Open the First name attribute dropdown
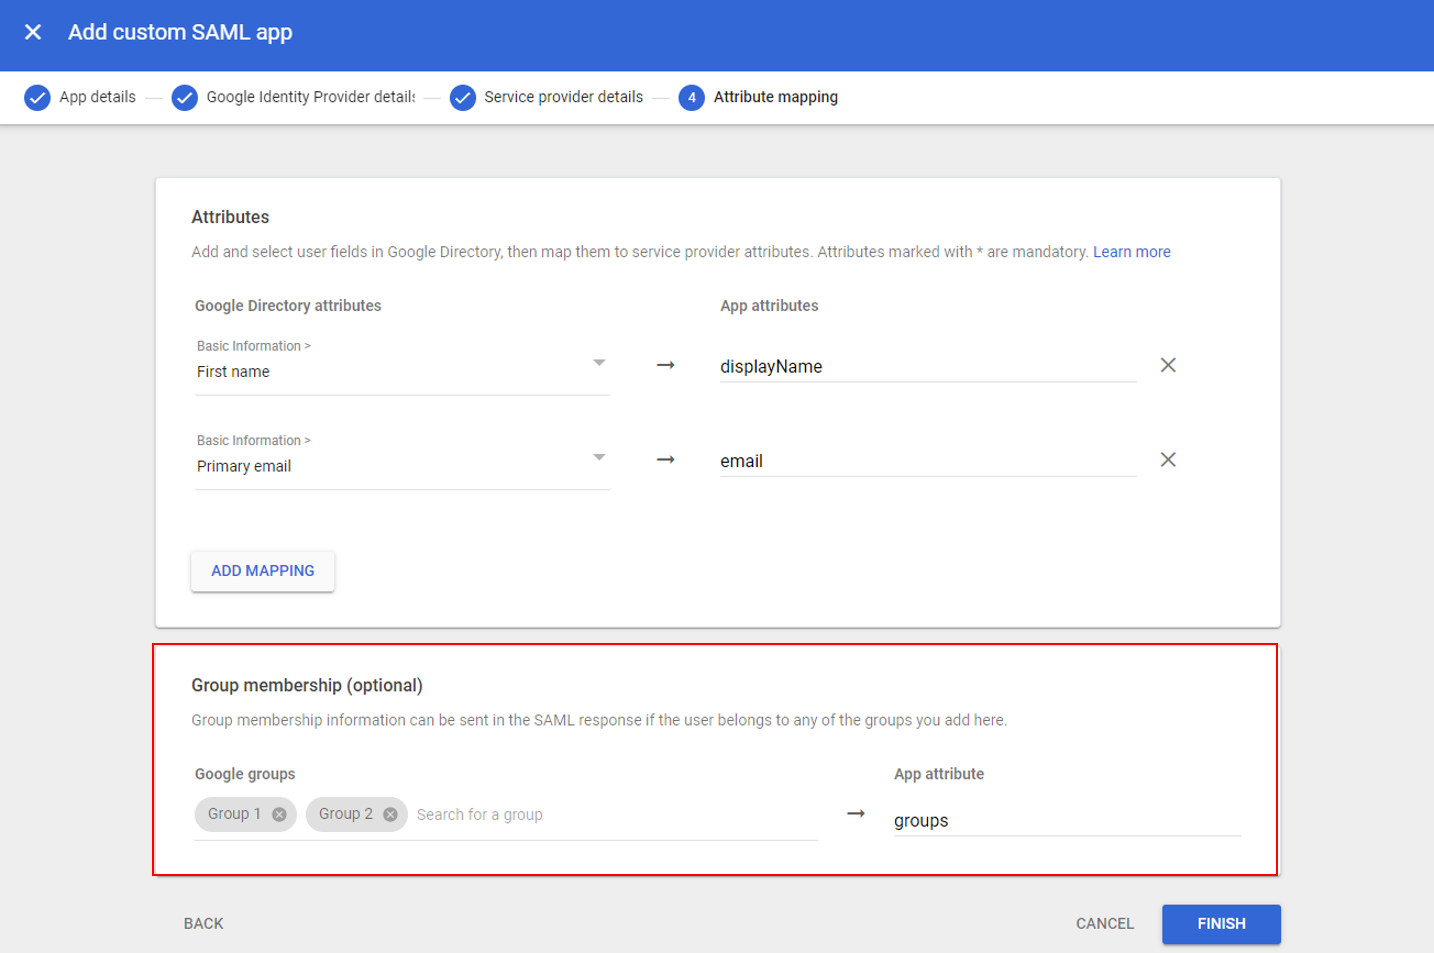This screenshot has width=1434, height=953. (402, 365)
